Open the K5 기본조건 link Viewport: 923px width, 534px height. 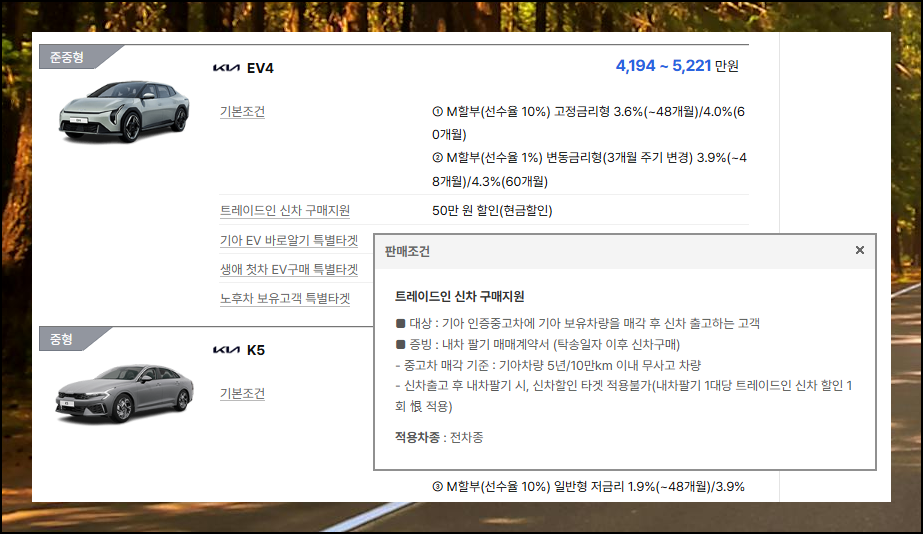click(x=243, y=393)
